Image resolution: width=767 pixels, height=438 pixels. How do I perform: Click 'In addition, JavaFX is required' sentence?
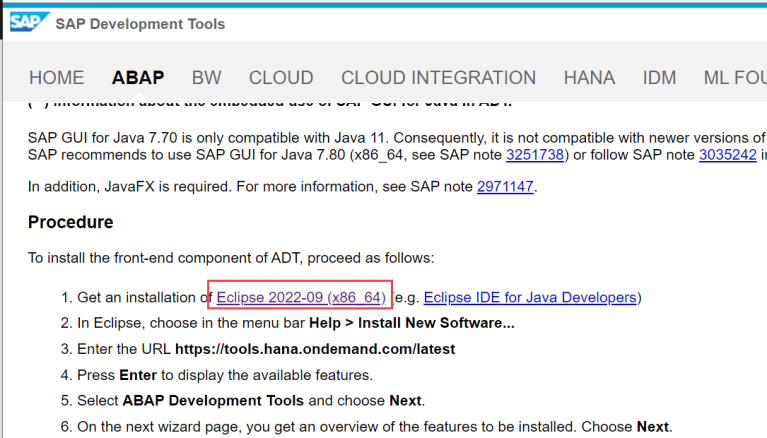point(283,186)
